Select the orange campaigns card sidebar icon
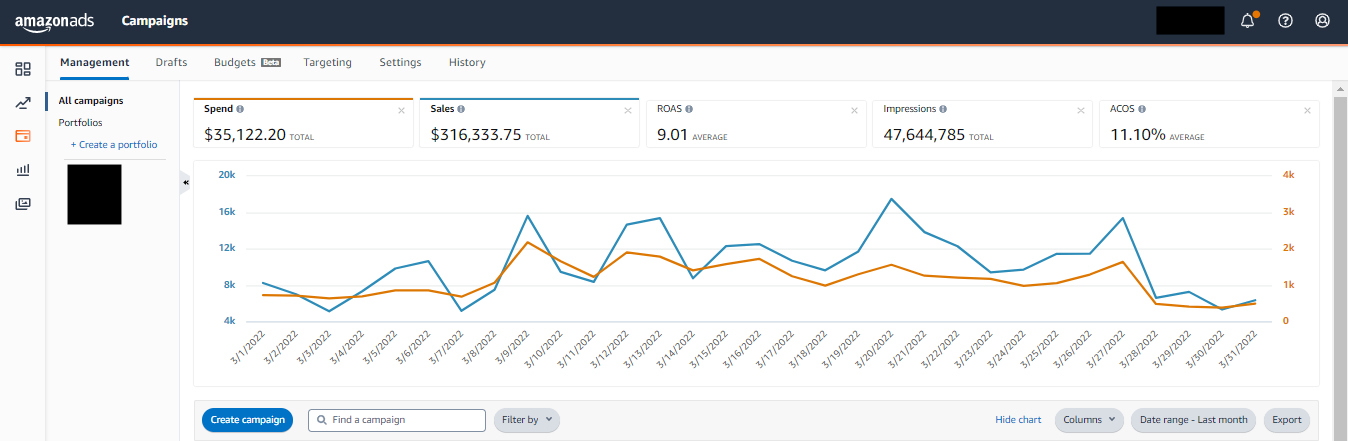 (x=23, y=136)
